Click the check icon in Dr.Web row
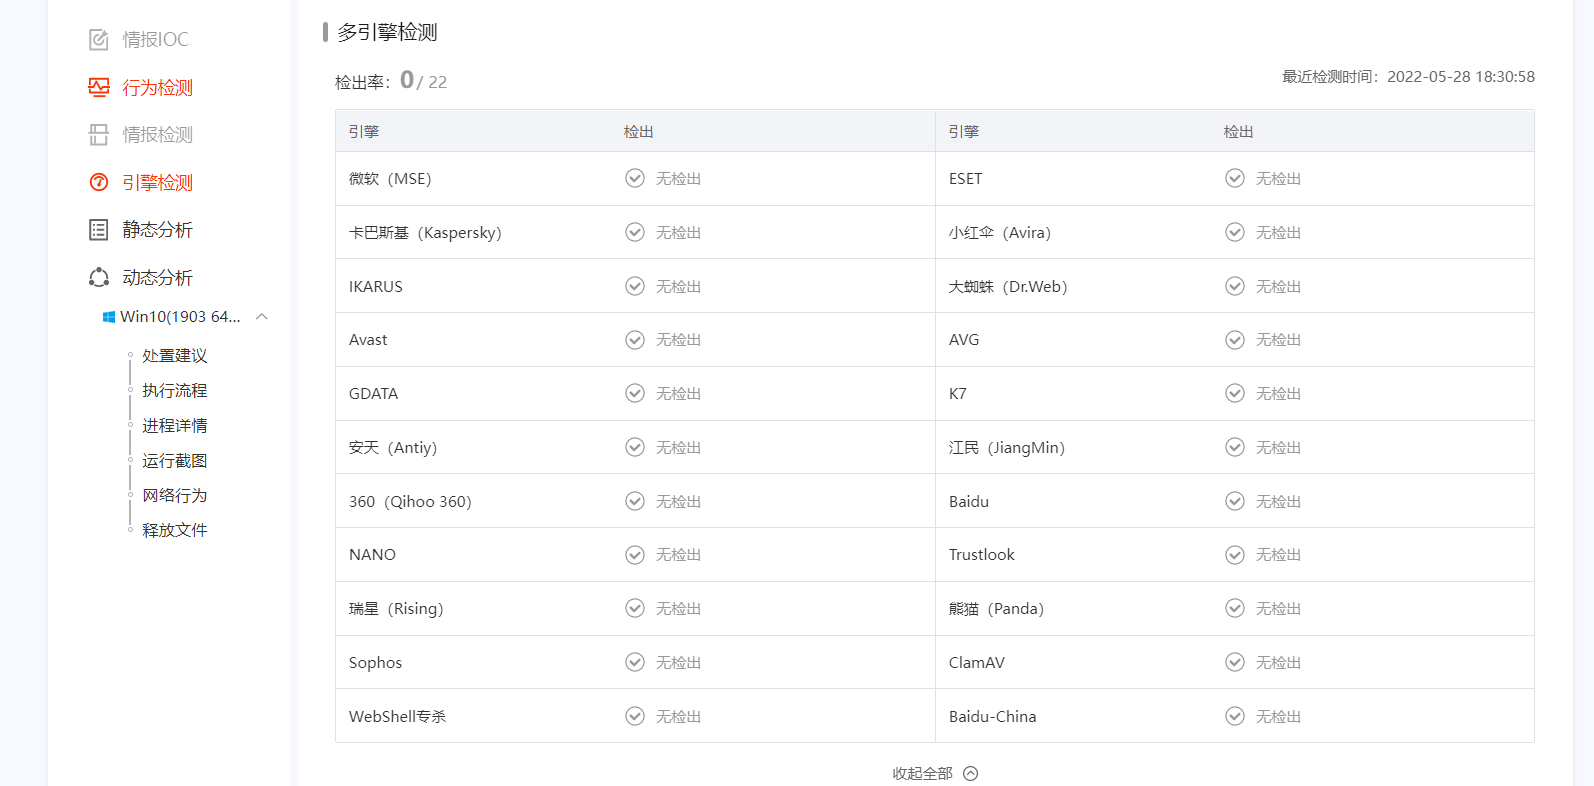The height and width of the screenshot is (786, 1594). coord(1235,286)
